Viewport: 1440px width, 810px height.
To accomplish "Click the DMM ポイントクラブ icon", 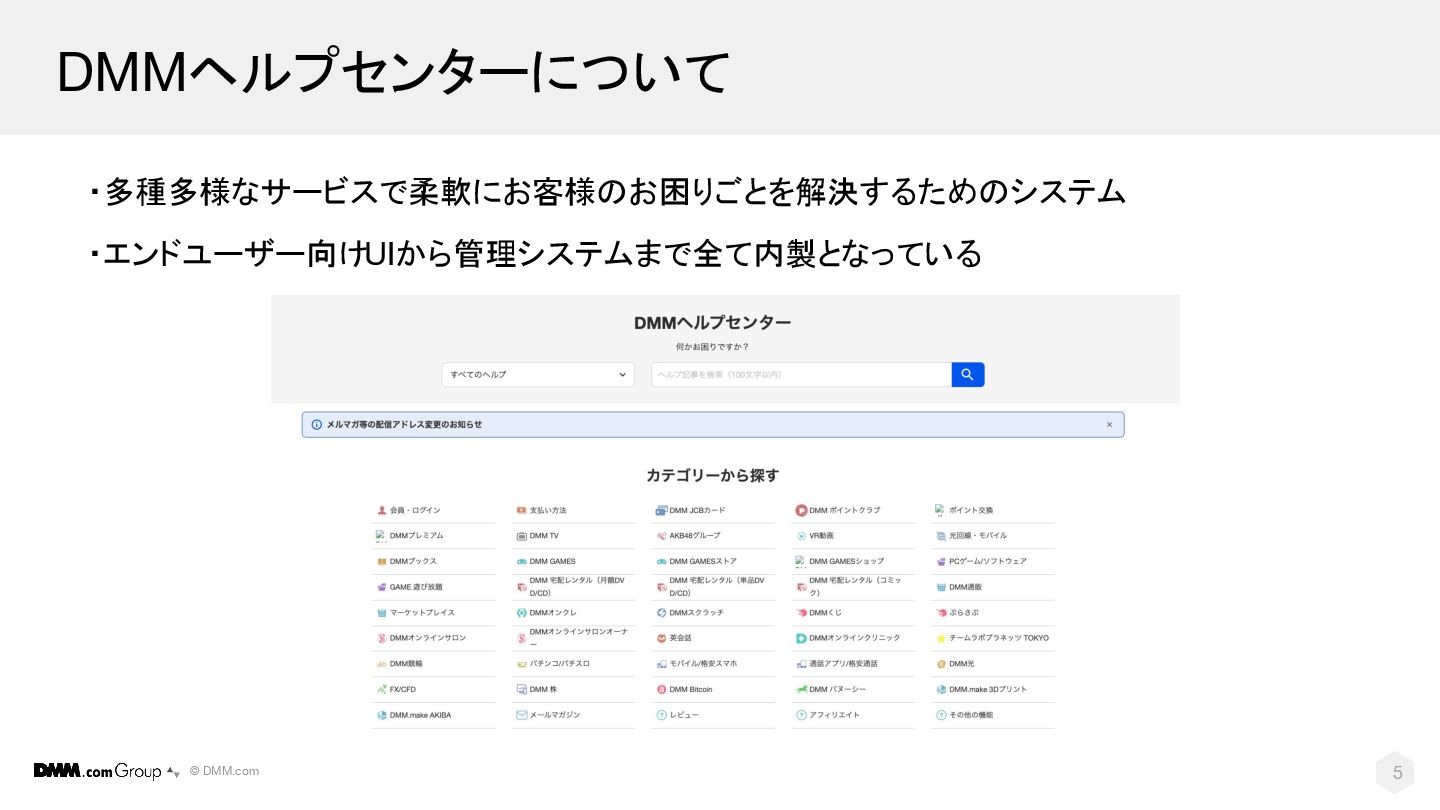I will tap(801, 510).
